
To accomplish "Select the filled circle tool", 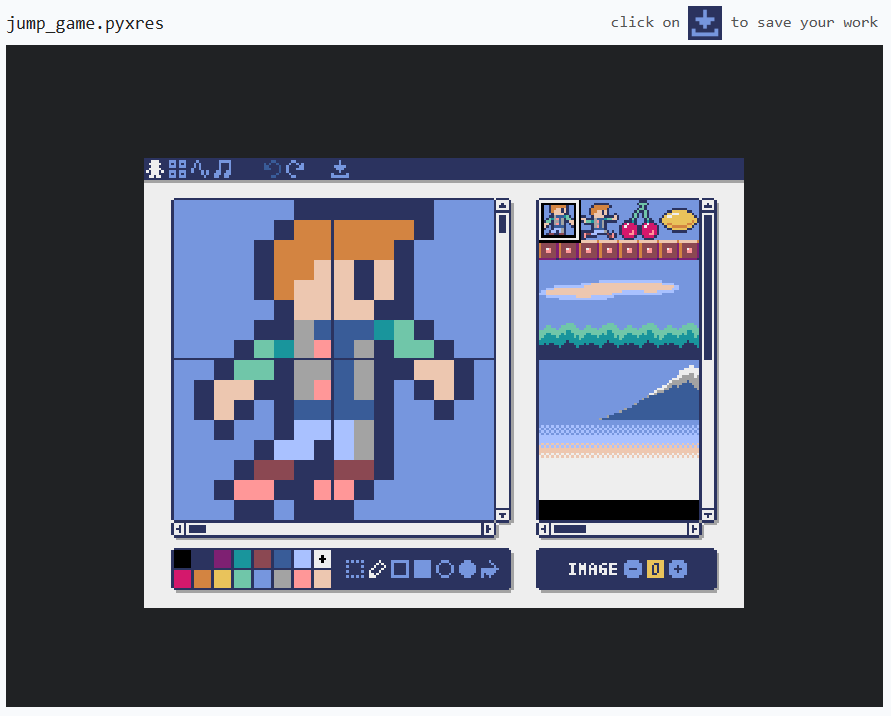I will pos(467,569).
